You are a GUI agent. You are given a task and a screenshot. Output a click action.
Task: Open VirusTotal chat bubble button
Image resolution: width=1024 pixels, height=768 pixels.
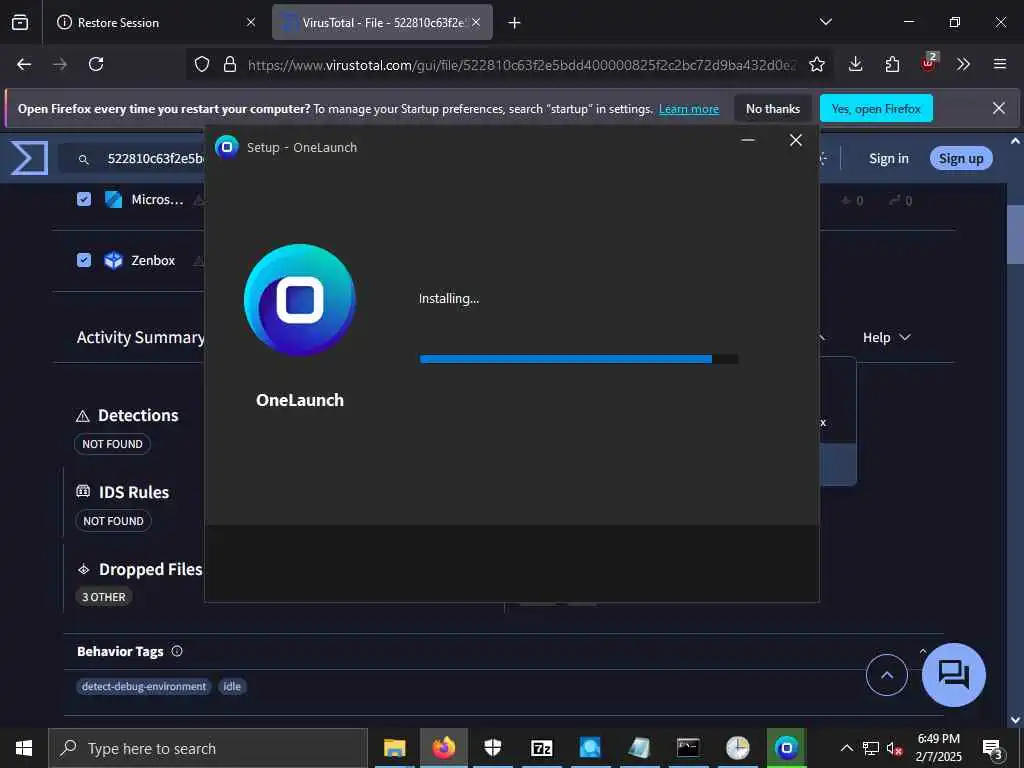[953, 675]
